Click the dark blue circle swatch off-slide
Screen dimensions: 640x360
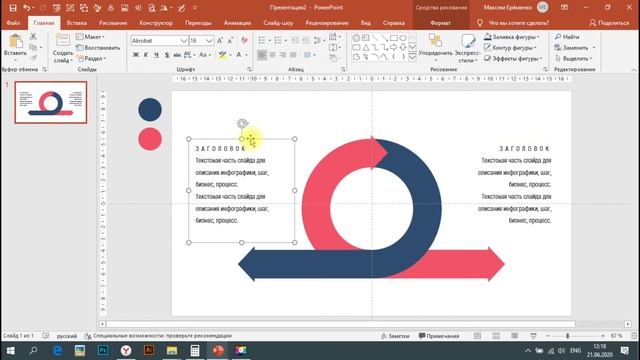(150, 109)
